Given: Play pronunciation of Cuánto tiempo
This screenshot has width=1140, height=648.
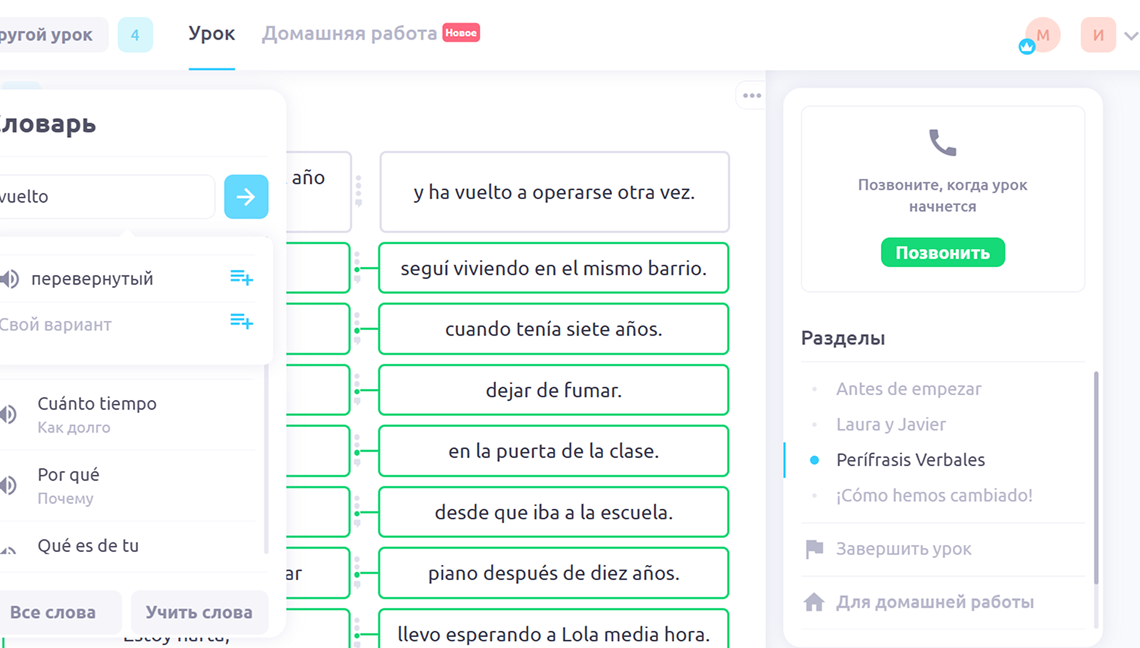Looking at the screenshot, I should pyautogui.click(x=9, y=414).
